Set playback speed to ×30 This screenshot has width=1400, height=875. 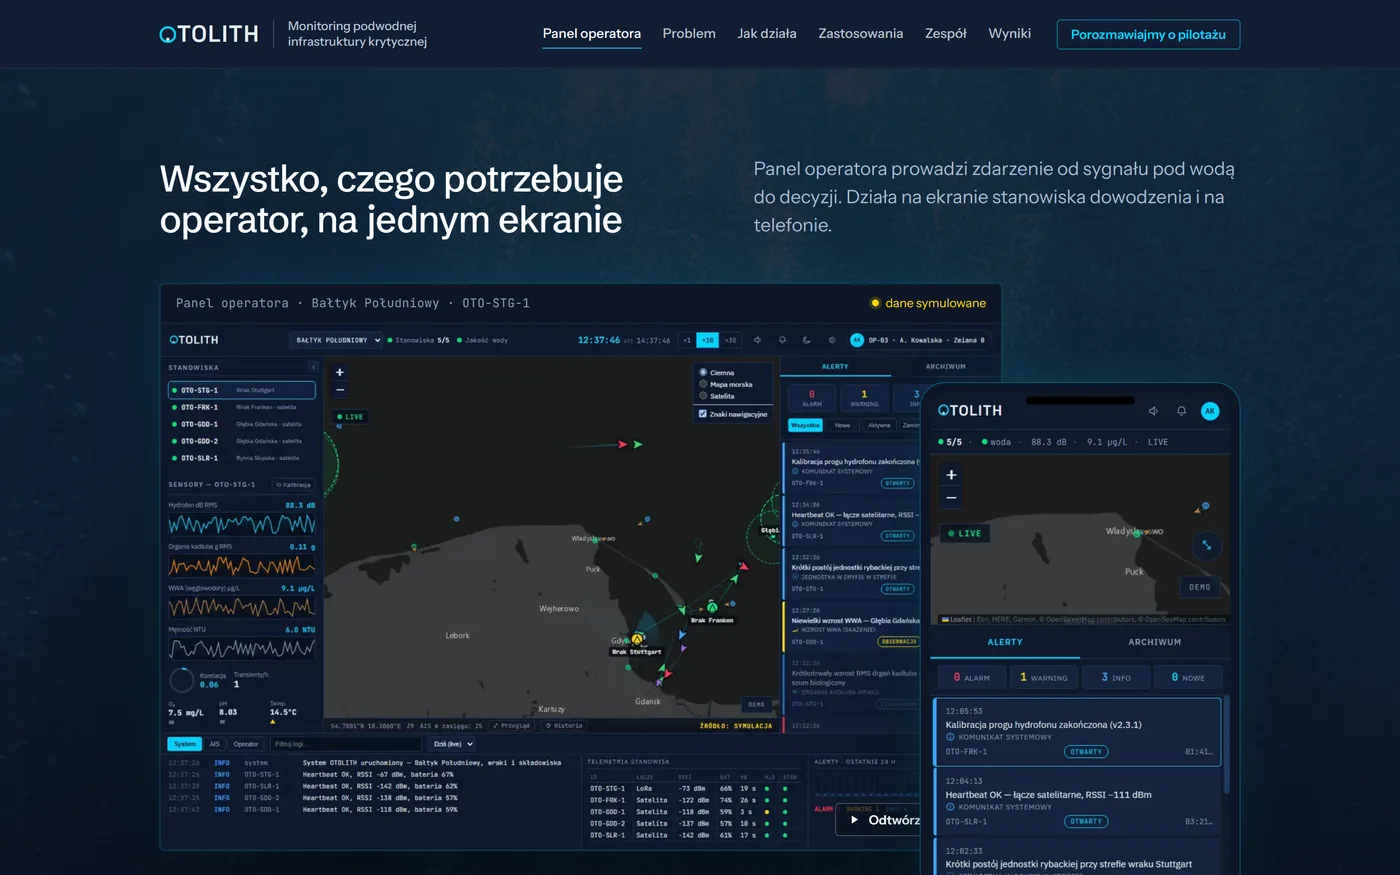(731, 340)
